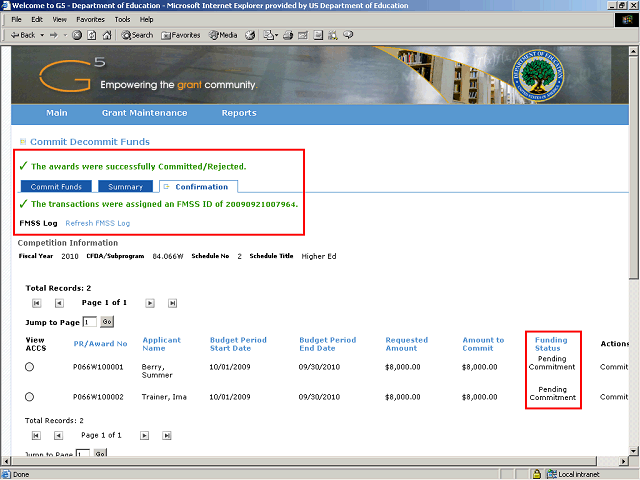Click the Discuss icon in the toolbar

(318, 35)
